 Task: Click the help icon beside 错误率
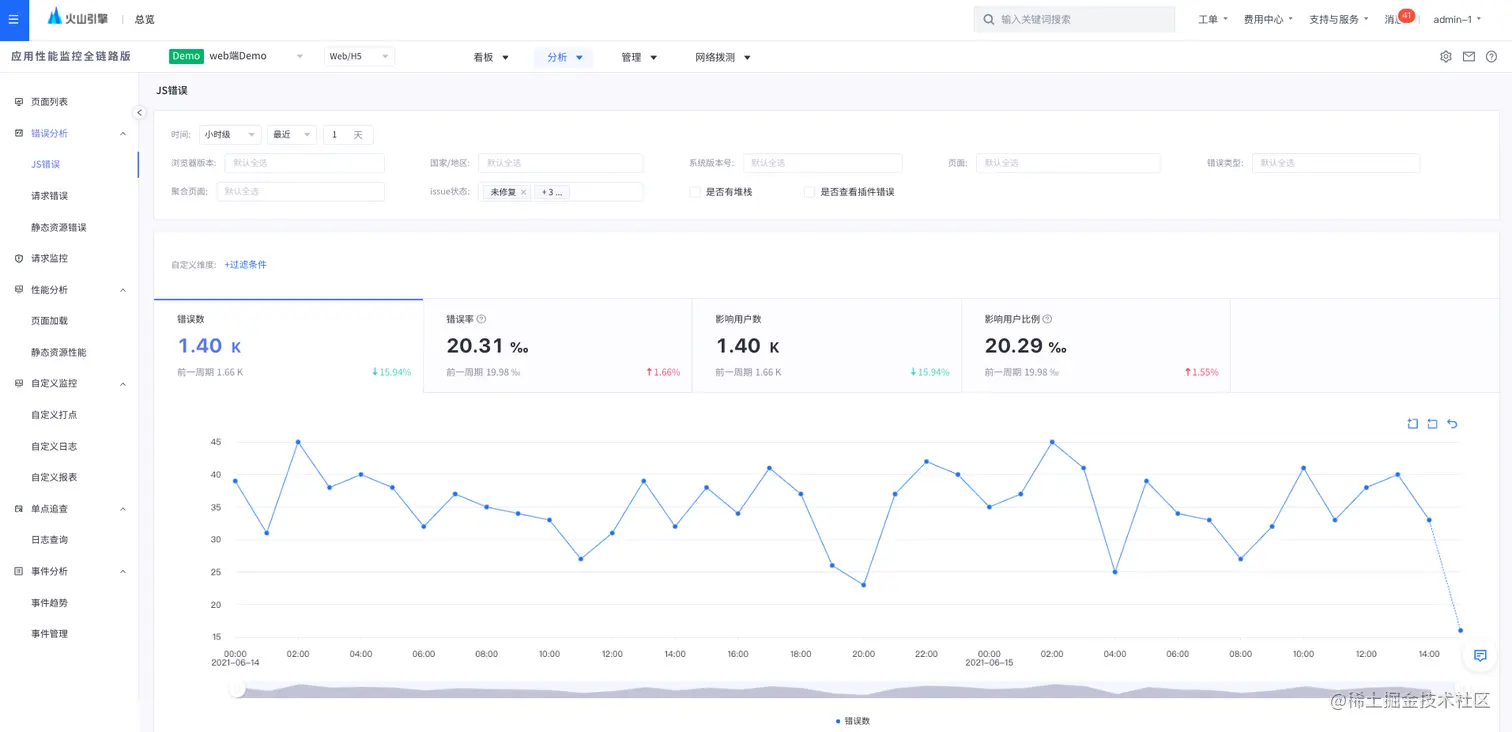481,319
